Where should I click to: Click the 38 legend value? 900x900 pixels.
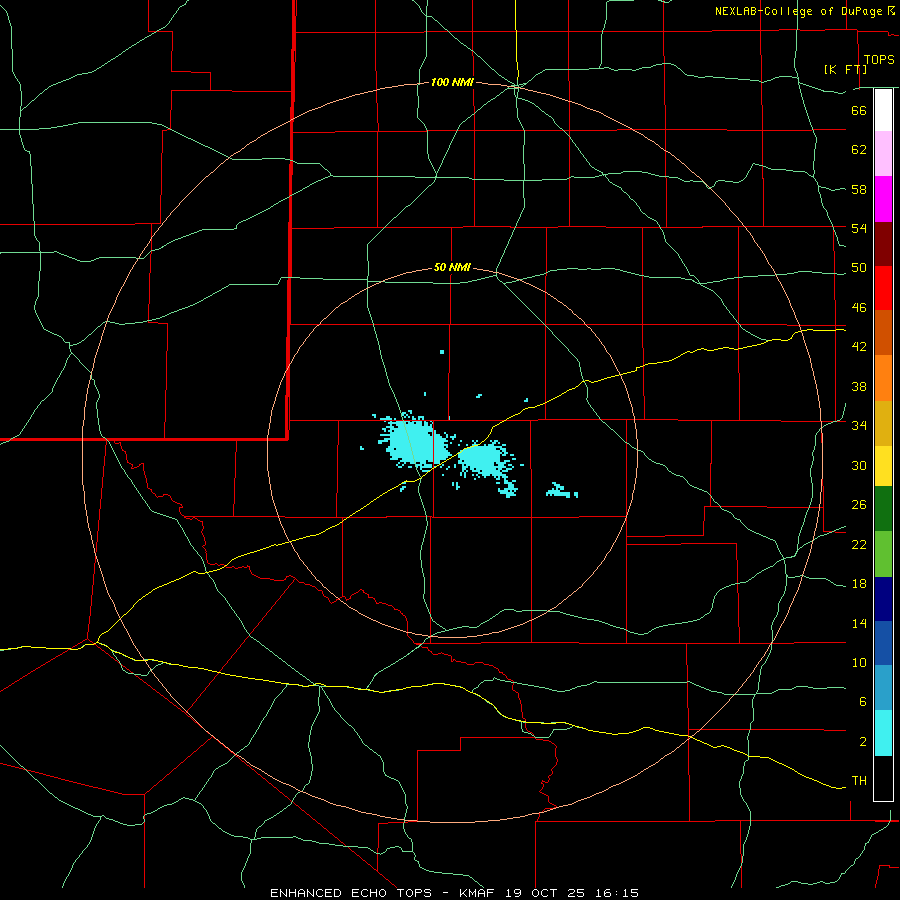pyautogui.click(x=859, y=386)
